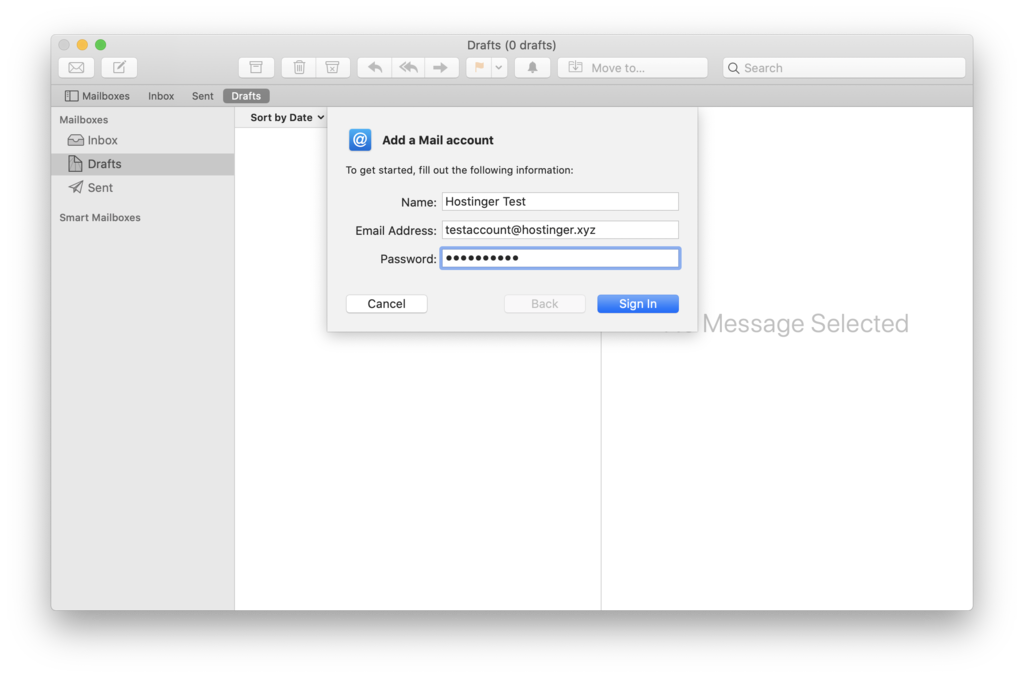This screenshot has width=1024, height=678.
Task: Open Inbox in the sidebar
Action: (x=142, y=140)
